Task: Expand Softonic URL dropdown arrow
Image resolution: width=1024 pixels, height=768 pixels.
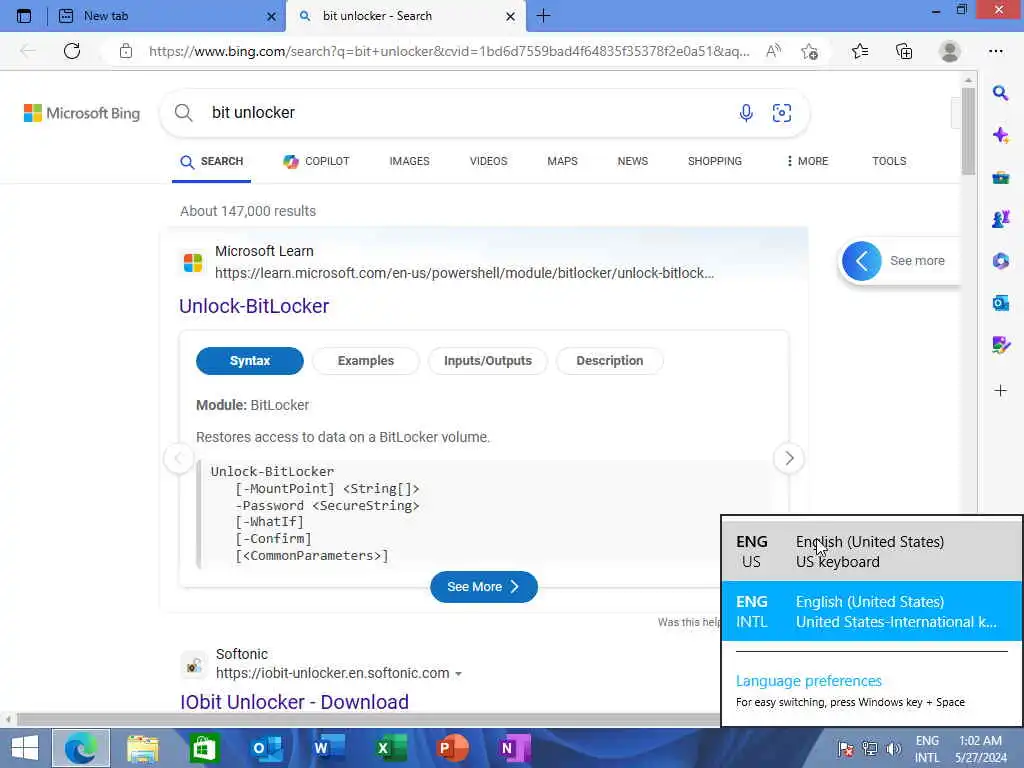Action: coord(458,674)
